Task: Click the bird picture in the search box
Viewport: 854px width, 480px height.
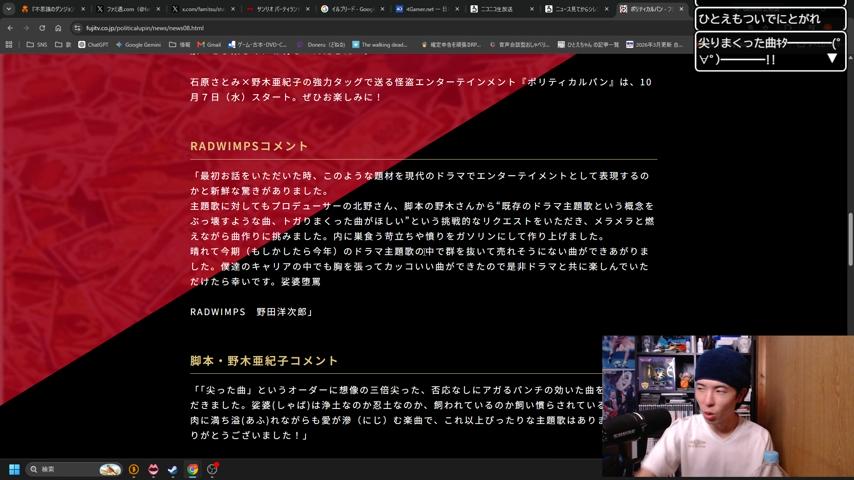Action: (109, 469)
